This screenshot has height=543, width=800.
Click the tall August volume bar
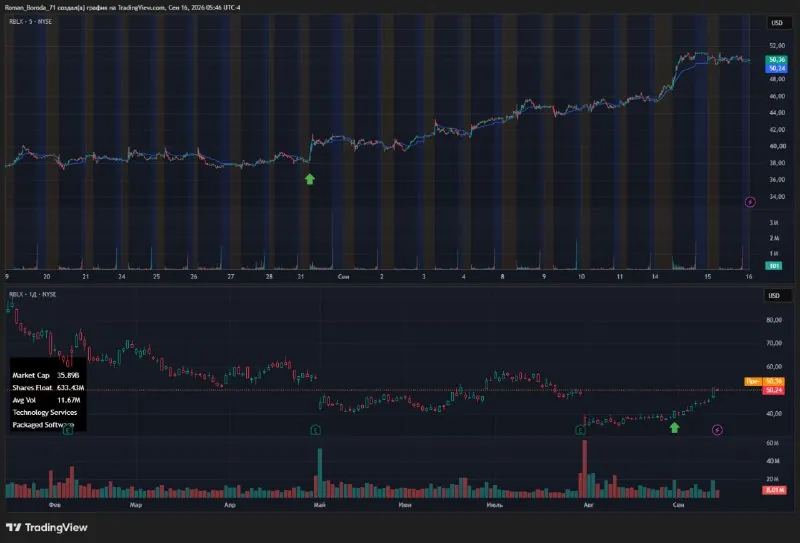pyautogui.click(x=585, y=468)
